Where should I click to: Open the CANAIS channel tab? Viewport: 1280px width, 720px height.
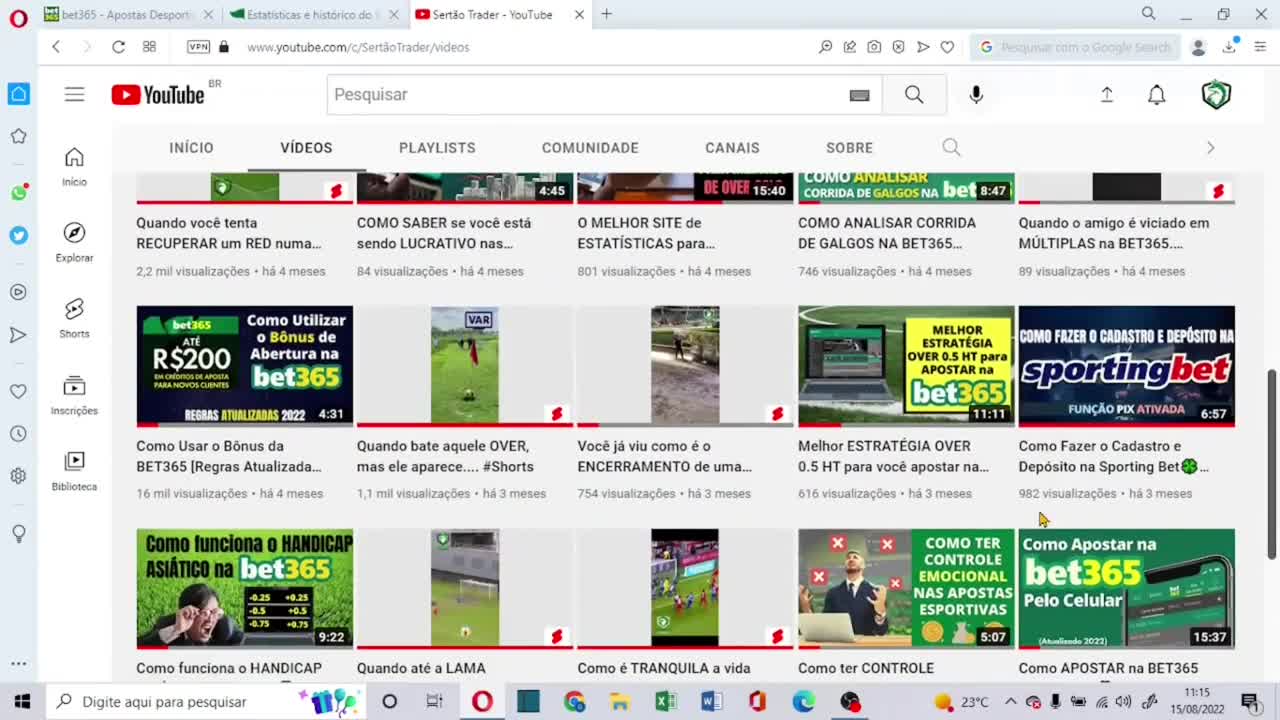(732, 147)
